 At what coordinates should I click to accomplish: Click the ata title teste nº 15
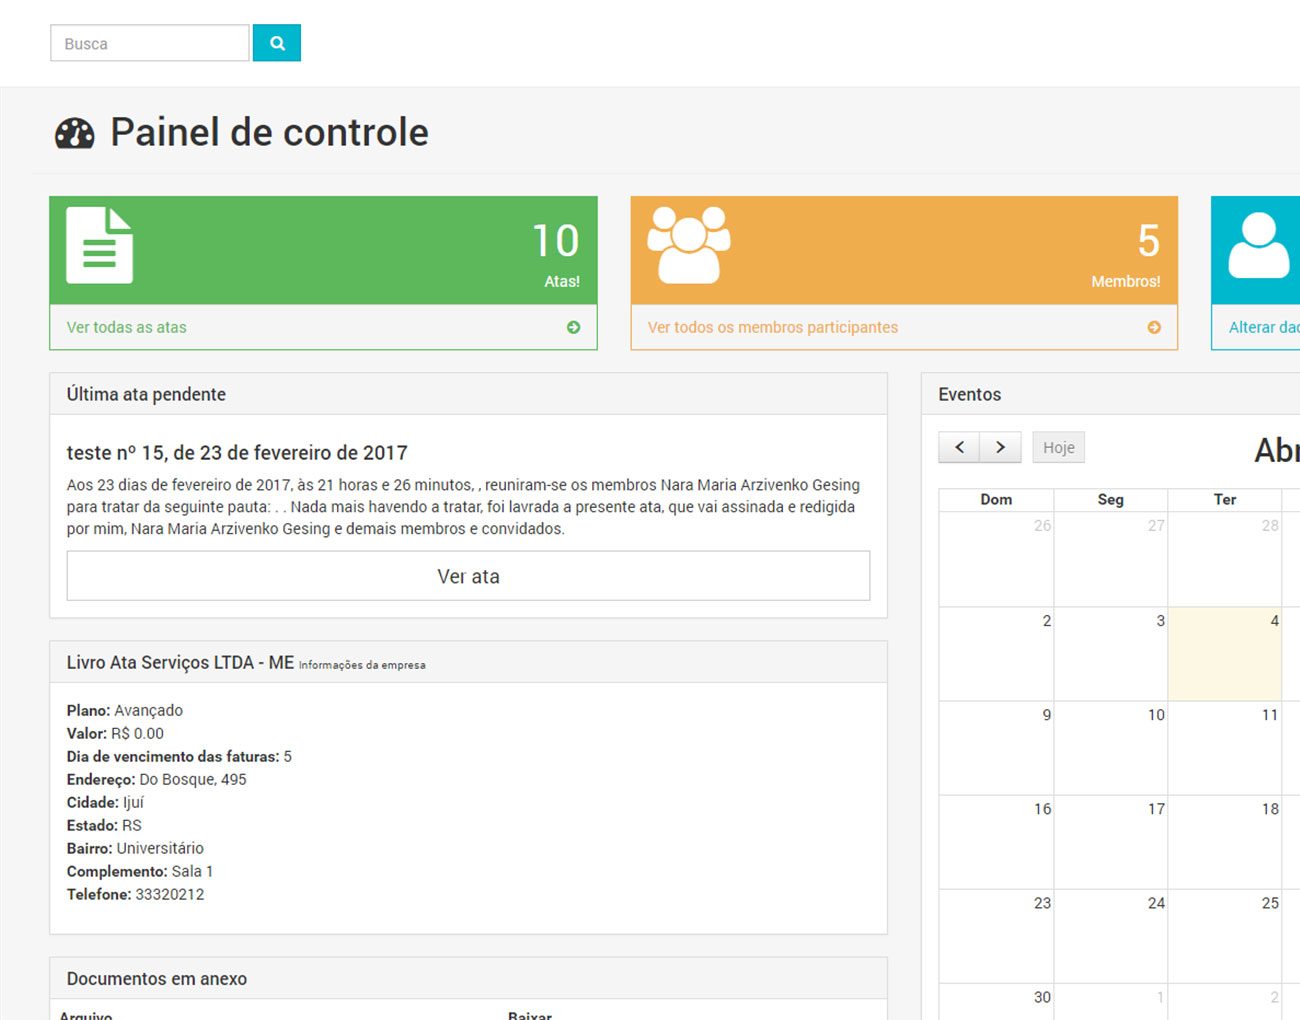(x=237, y=453)
